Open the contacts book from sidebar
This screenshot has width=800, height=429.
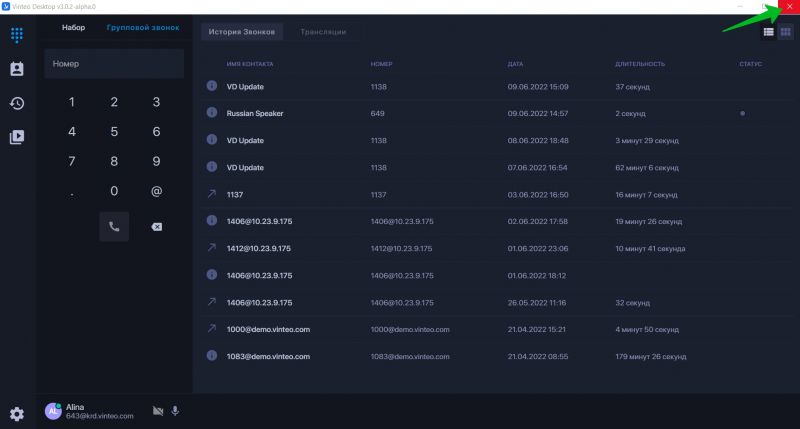pyautogui.click(x=17, y=69)
